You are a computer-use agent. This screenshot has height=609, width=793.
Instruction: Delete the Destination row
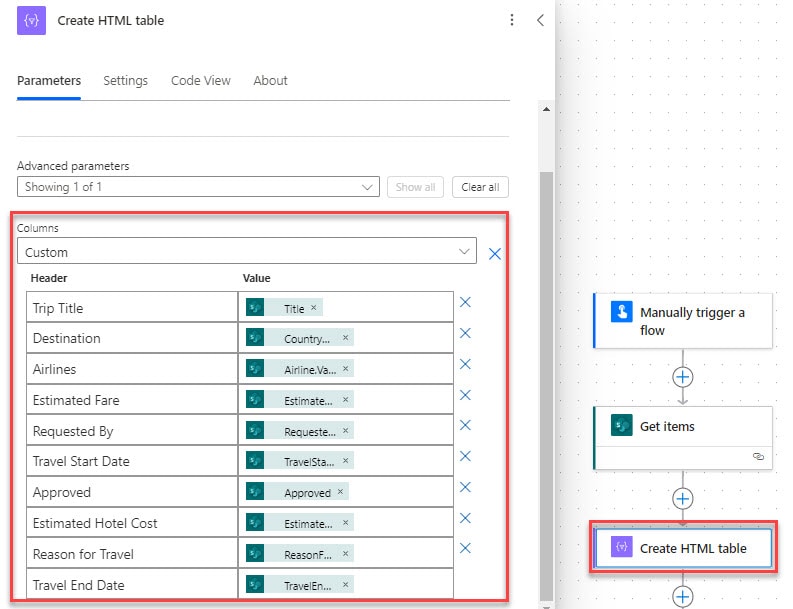465,333
